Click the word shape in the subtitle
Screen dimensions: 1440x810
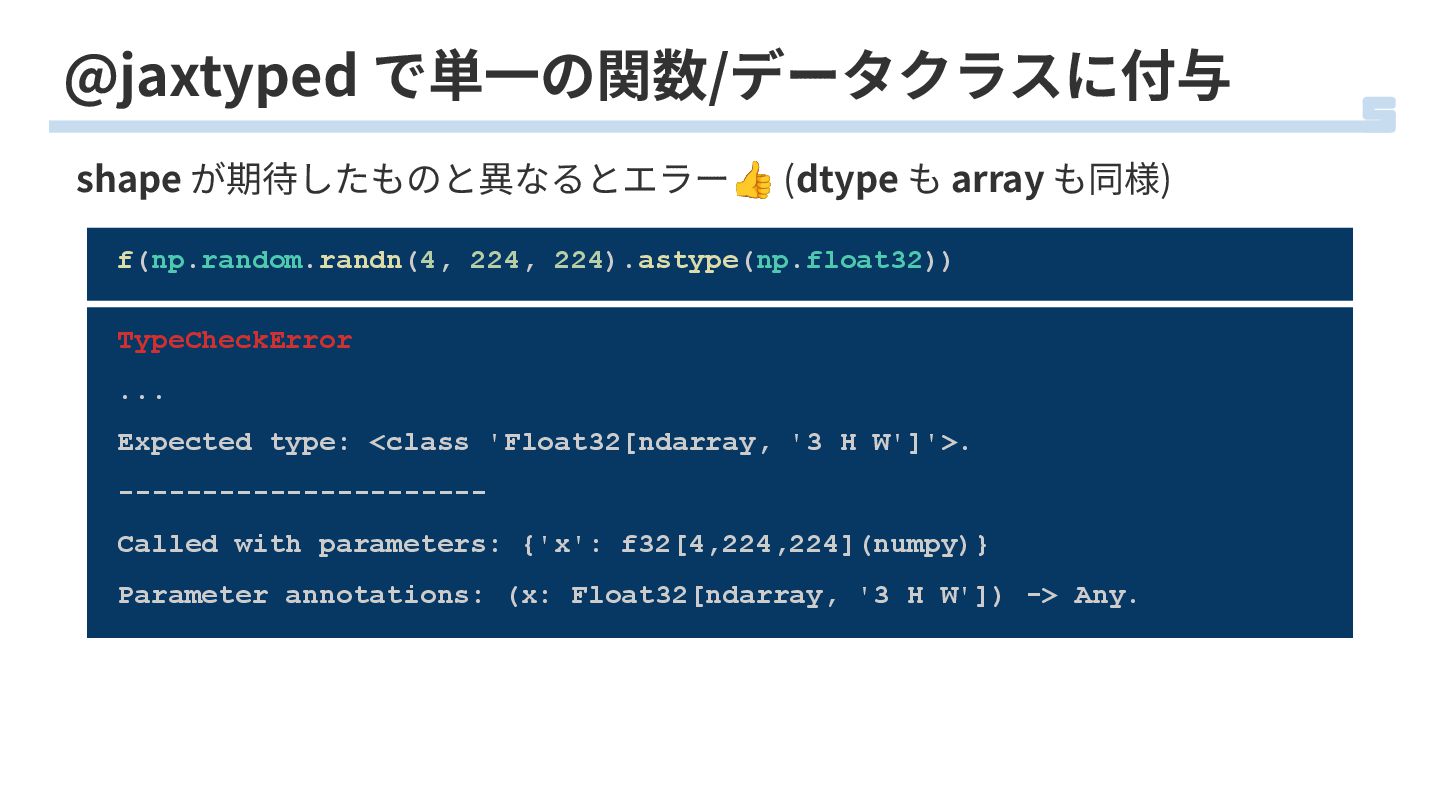(x=128, y=180)
